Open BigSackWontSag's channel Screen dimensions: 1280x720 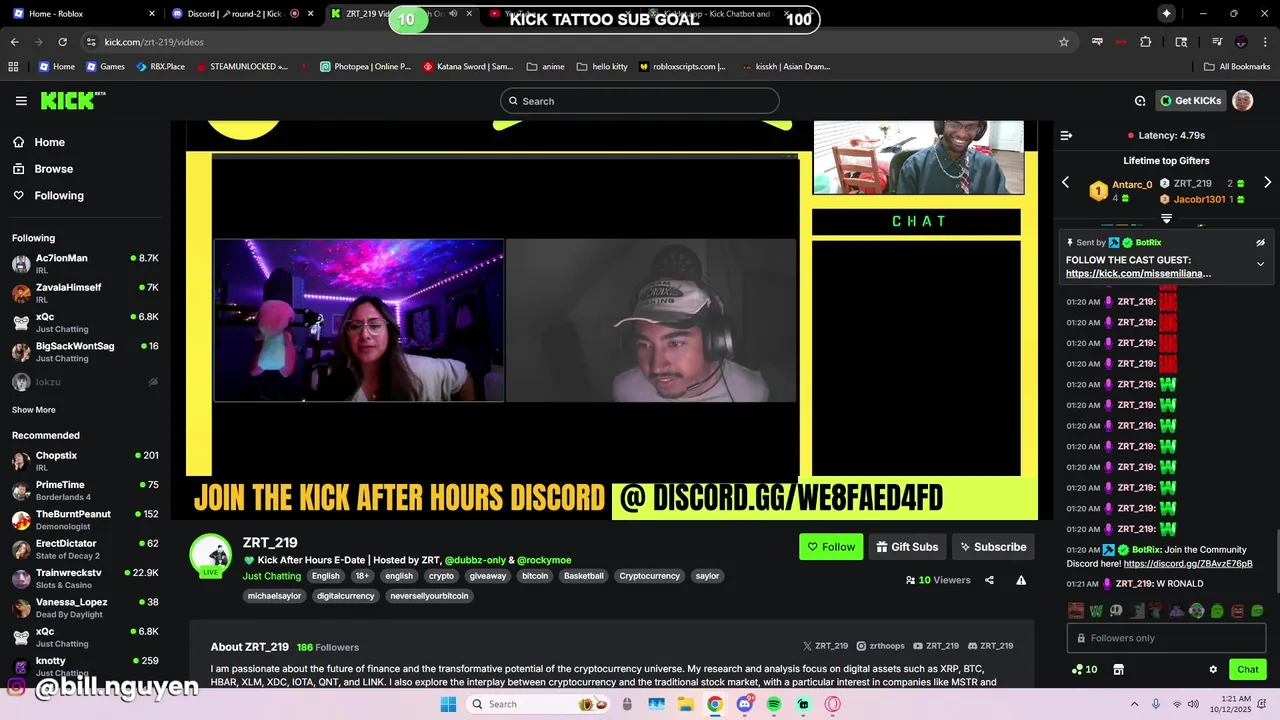tap(85, 352)
